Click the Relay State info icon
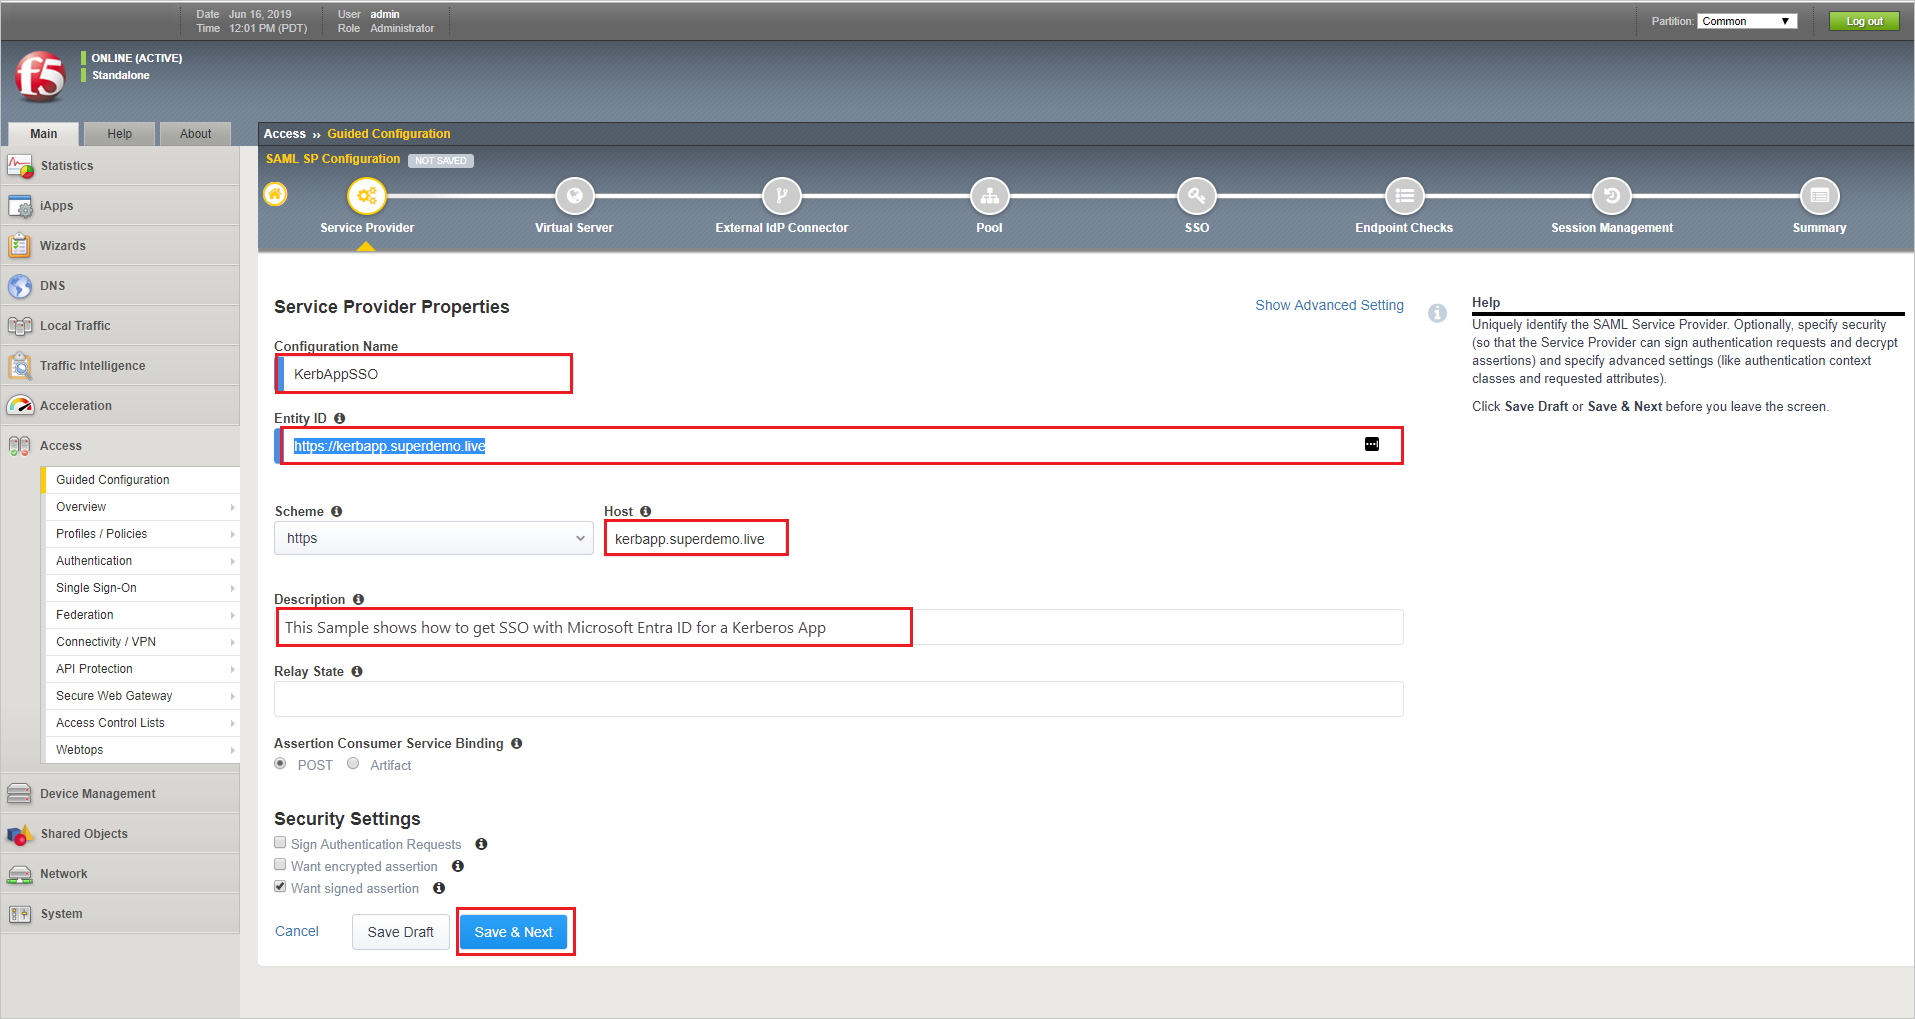 [x=357, y=671]
